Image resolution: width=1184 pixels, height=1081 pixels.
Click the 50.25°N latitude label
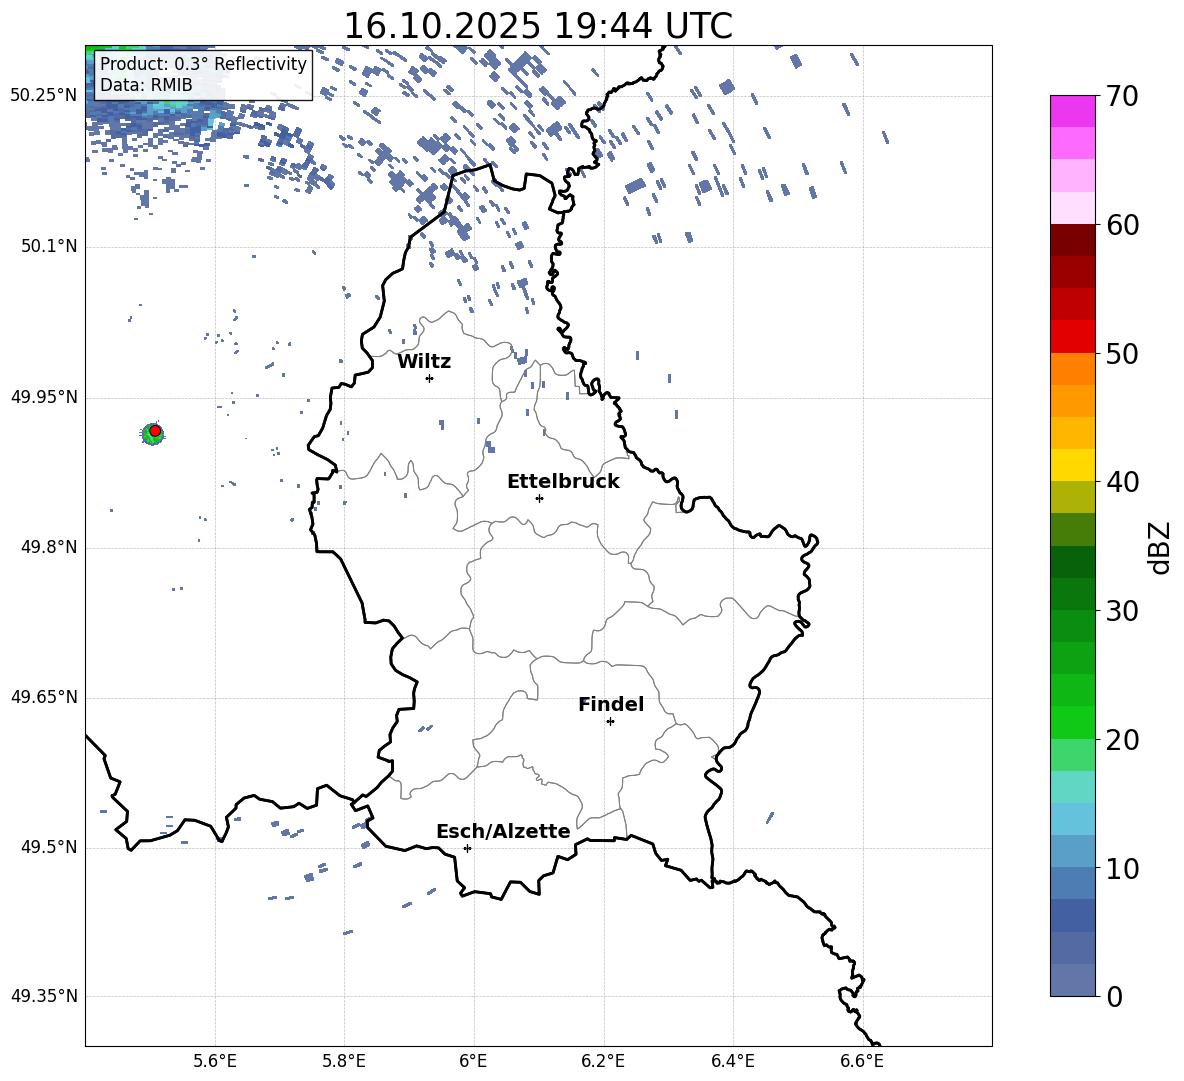coord(44,96)
